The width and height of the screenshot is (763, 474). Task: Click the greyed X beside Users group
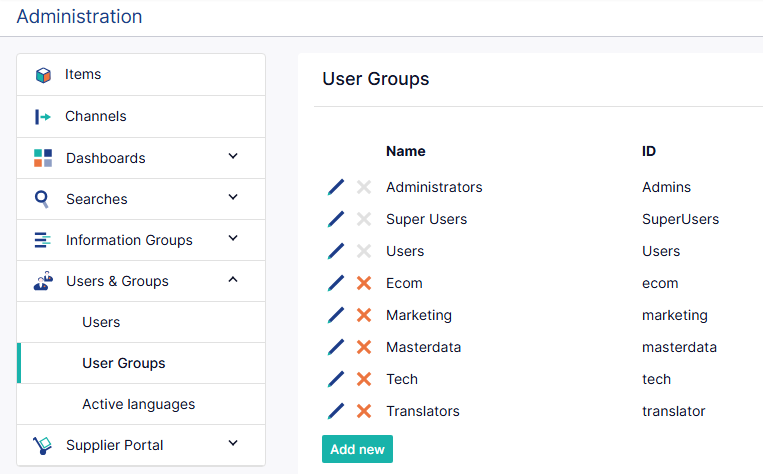[x=364, y=251]
